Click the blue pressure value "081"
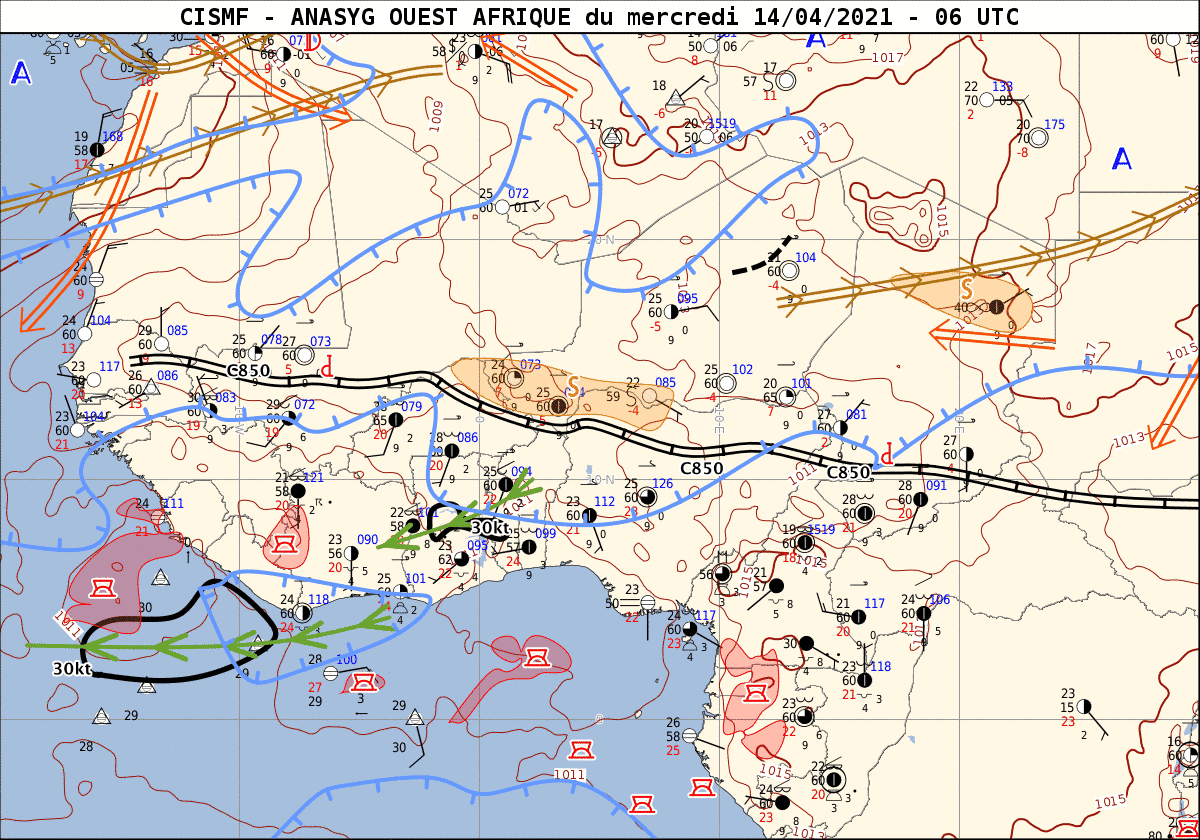This screenshot has width=1200, height=840. [x=857, y=415]
